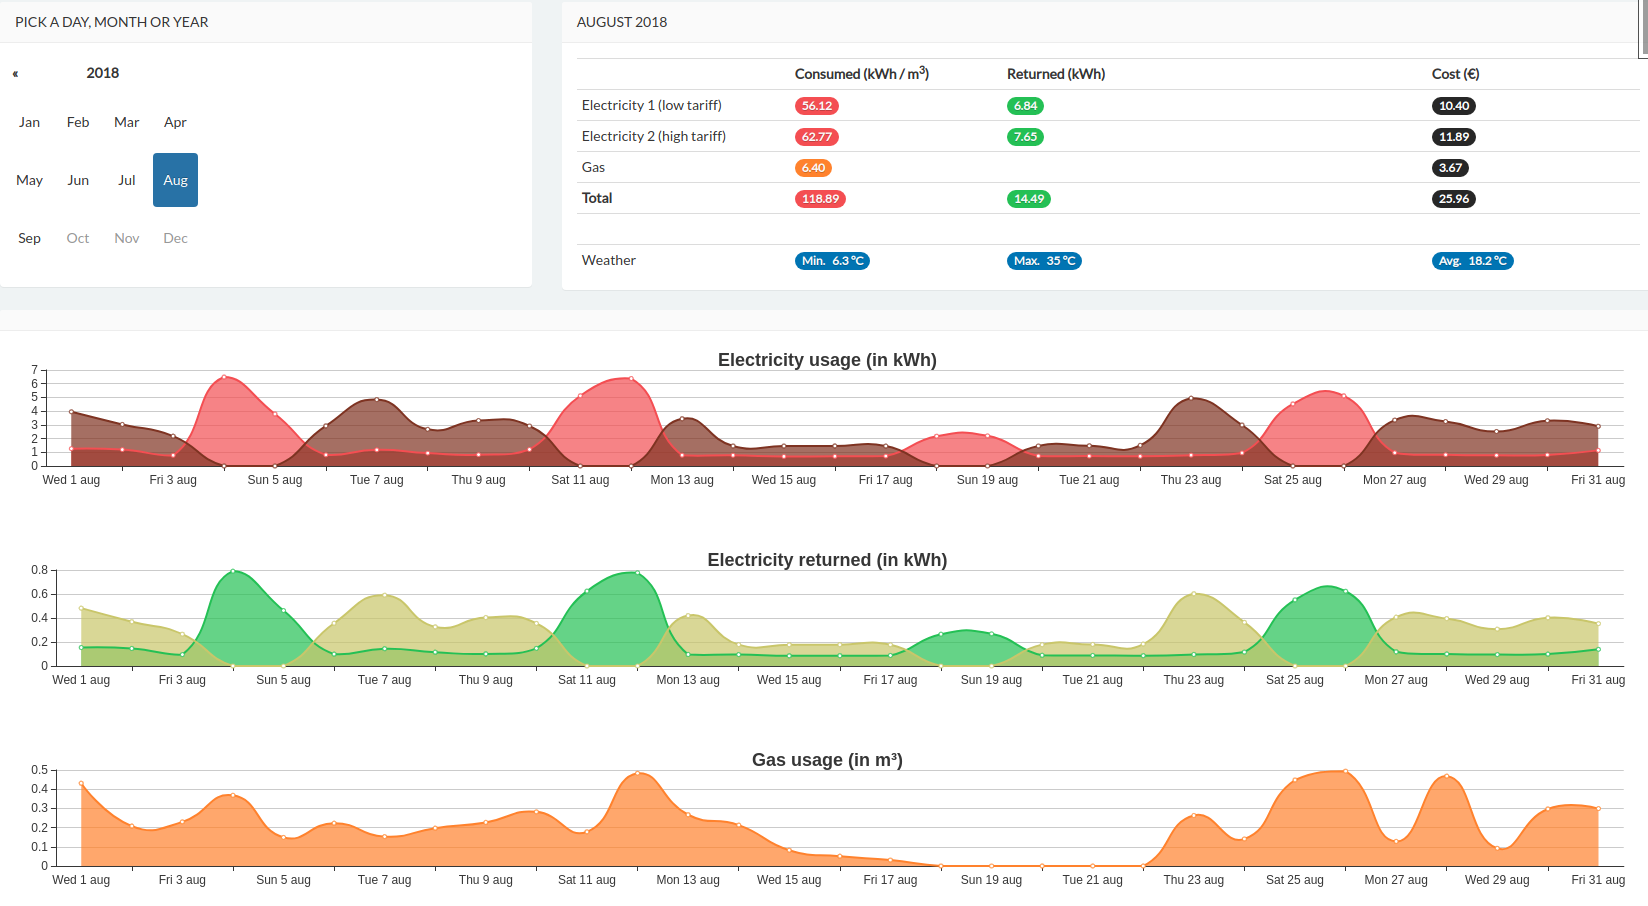The image size is (1648, 906).
Task: Click the 56.12 consumed badge
Action: tap(817, 106)
